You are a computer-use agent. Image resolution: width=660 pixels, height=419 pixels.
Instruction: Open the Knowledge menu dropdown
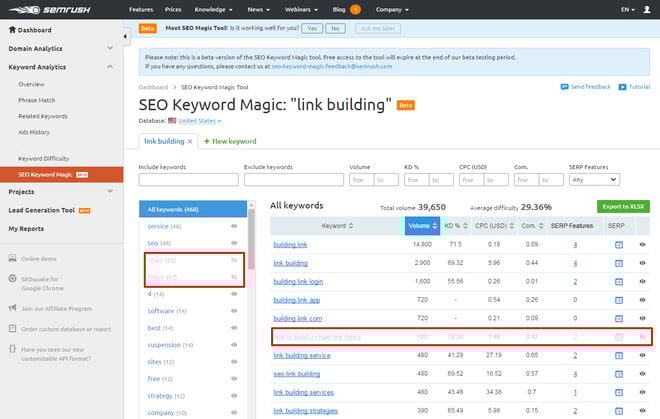click(213, 9)
